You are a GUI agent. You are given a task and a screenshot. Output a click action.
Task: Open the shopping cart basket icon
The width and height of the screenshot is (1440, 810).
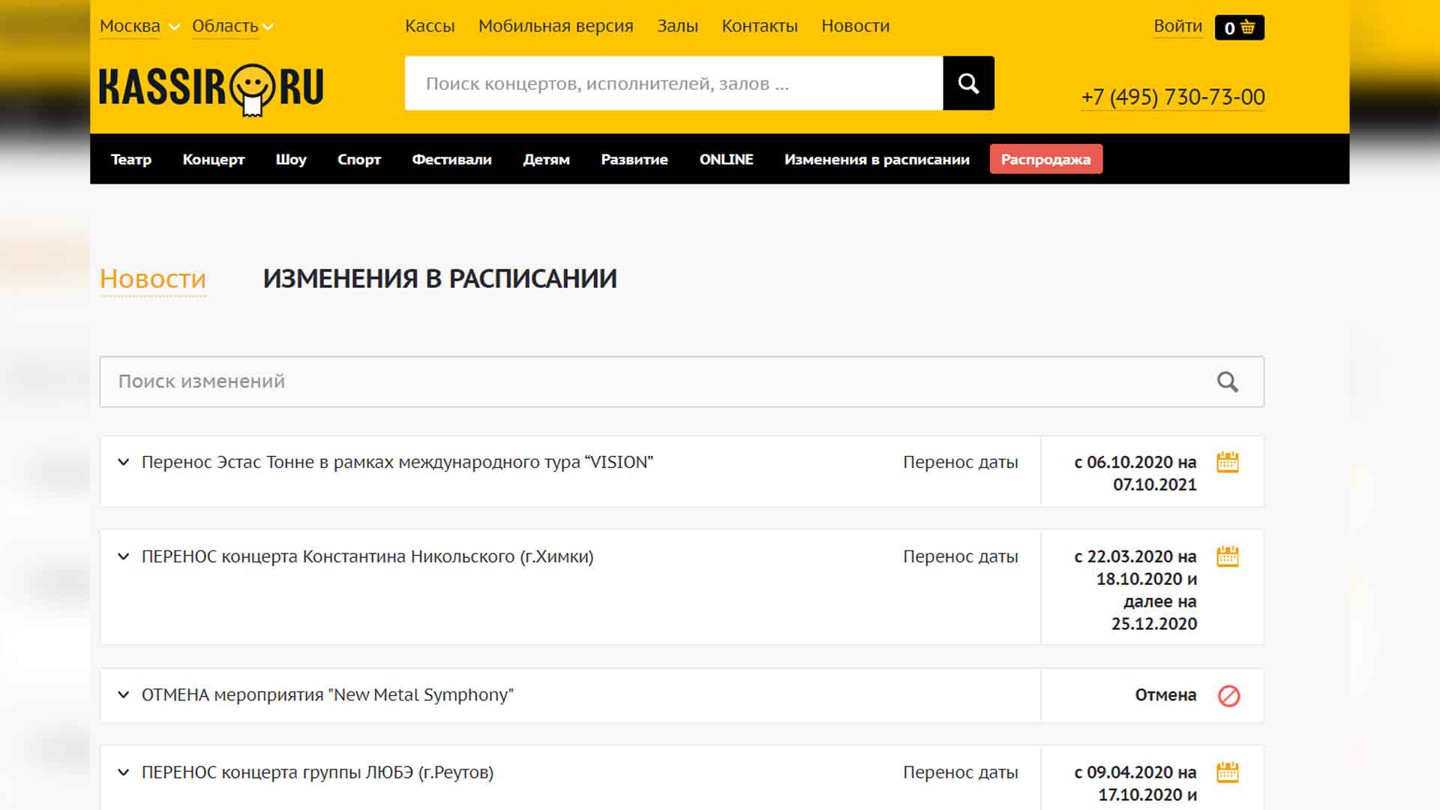(x=1239, y=28)
